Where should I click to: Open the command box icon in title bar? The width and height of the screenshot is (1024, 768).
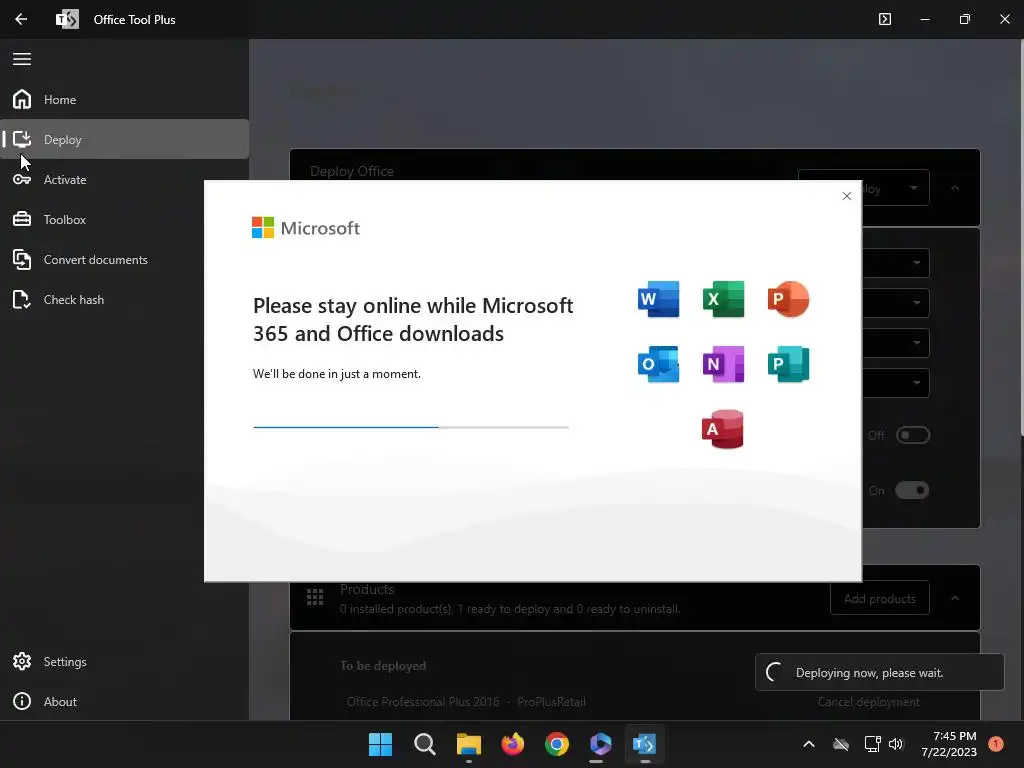click(884, 20)
